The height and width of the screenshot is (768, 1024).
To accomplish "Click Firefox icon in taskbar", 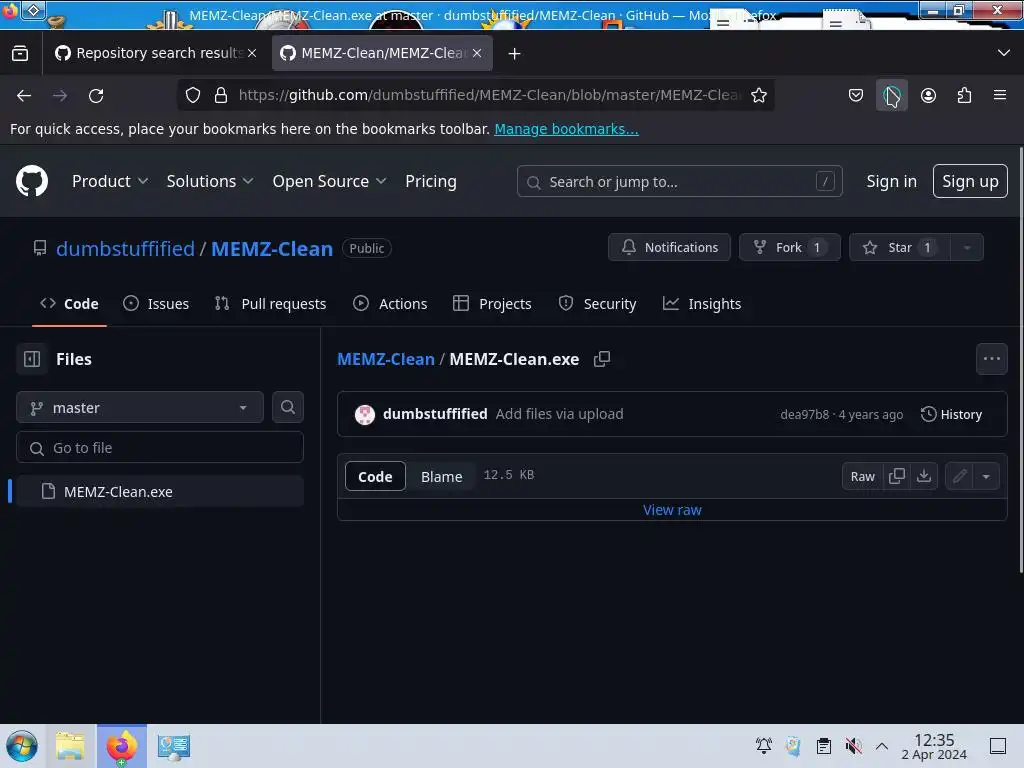I will click(122, 746).
